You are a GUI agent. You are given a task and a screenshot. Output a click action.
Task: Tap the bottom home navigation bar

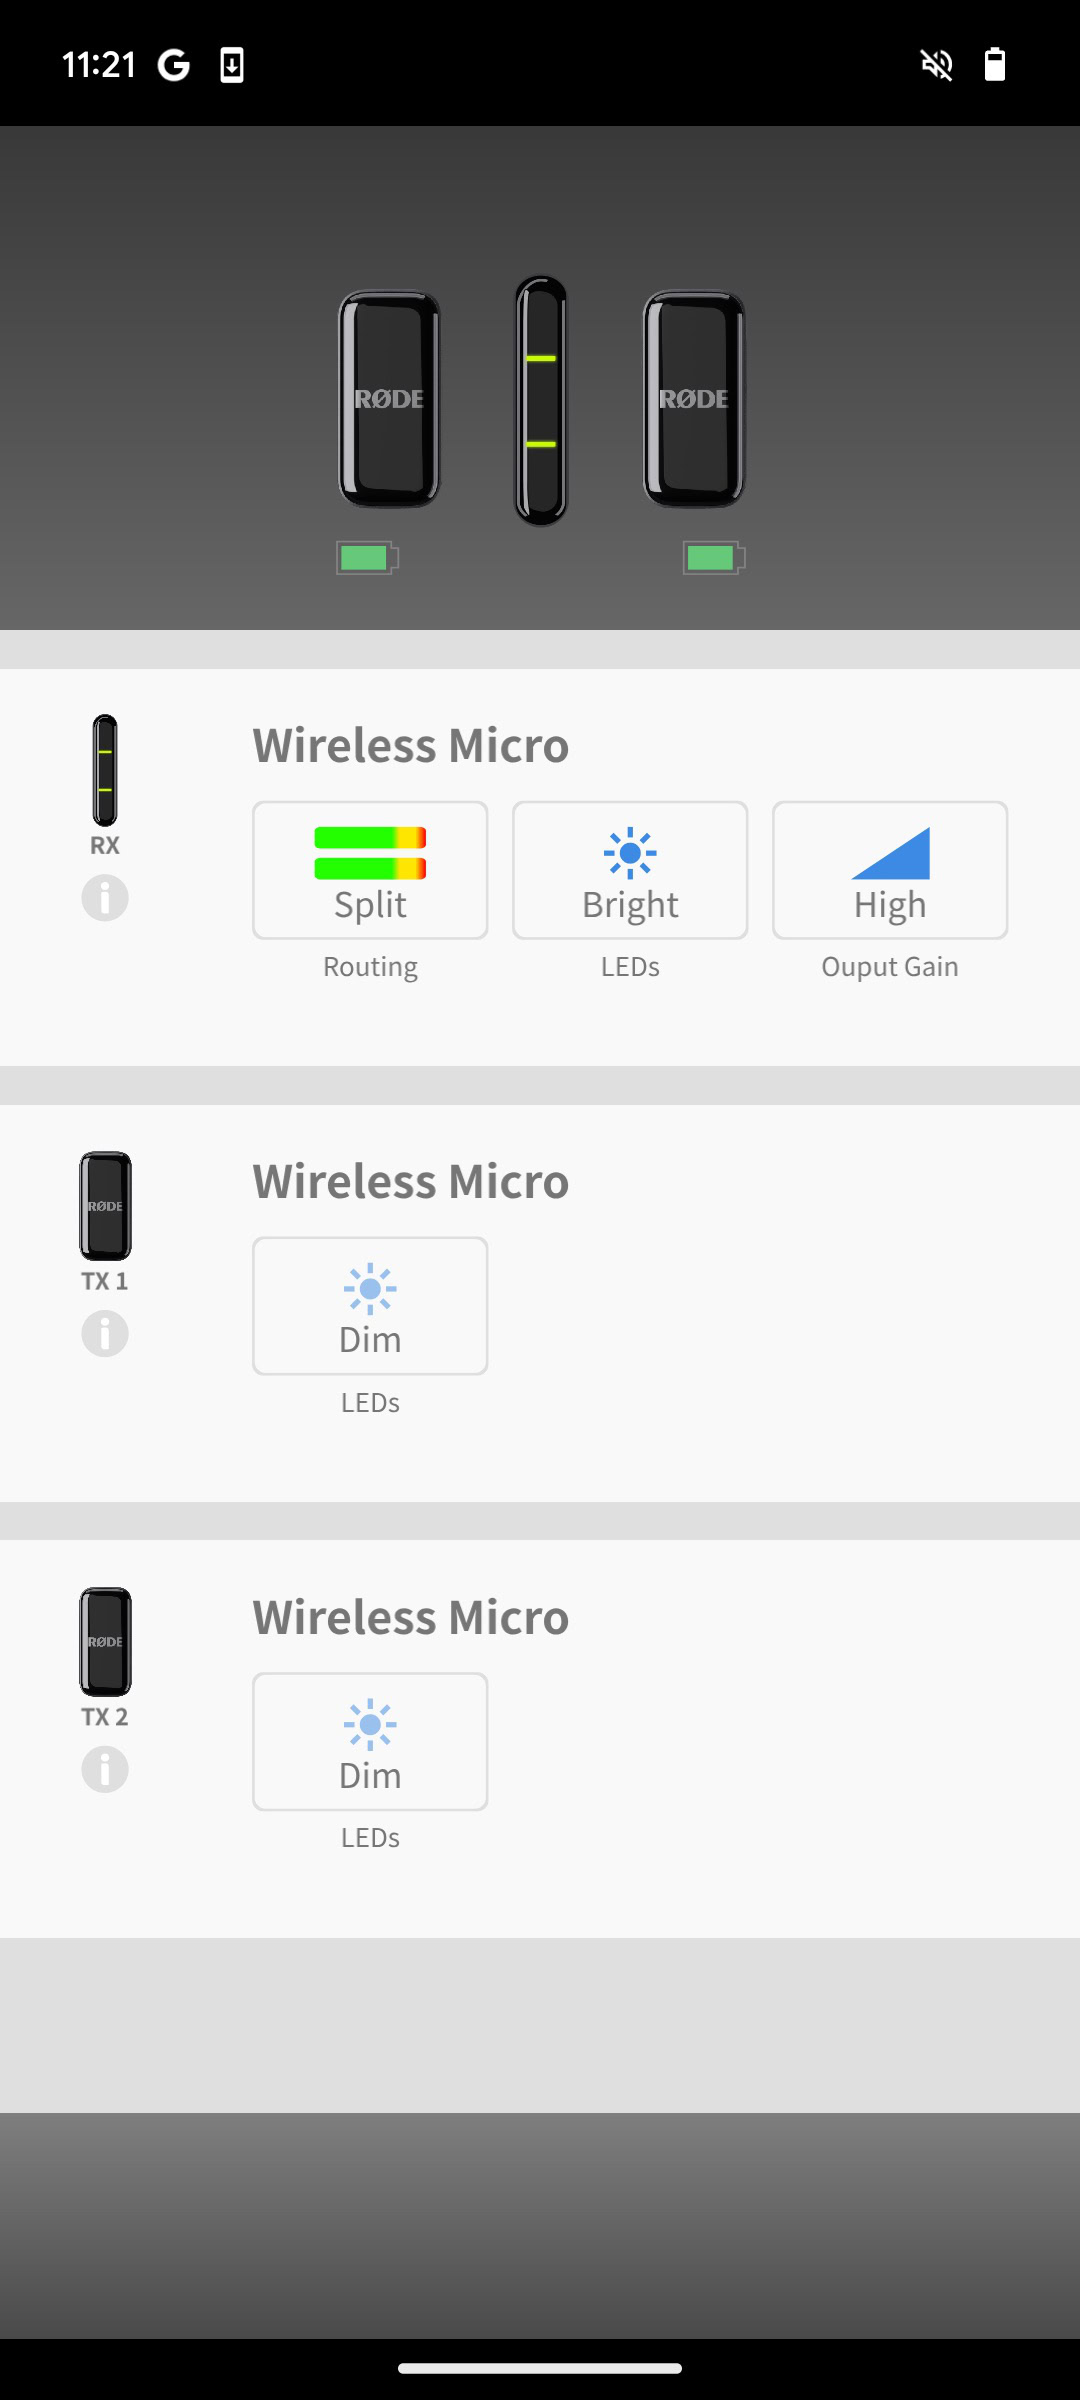click(540, 2368)
